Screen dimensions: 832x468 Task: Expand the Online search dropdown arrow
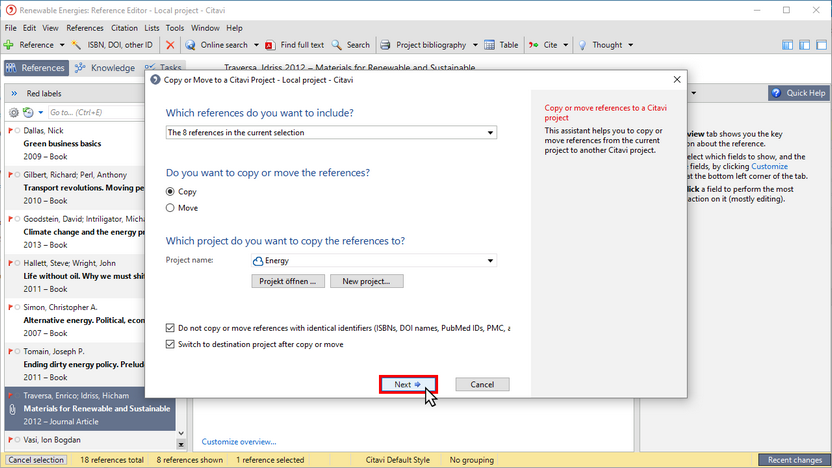pos(256,45)
